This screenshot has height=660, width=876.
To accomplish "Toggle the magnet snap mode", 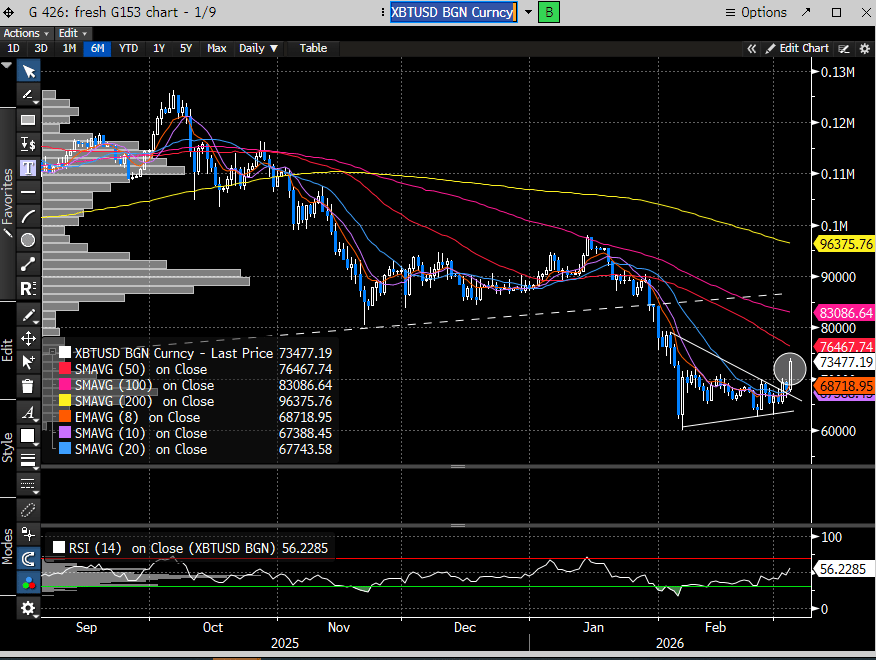I will pos(29,559).
